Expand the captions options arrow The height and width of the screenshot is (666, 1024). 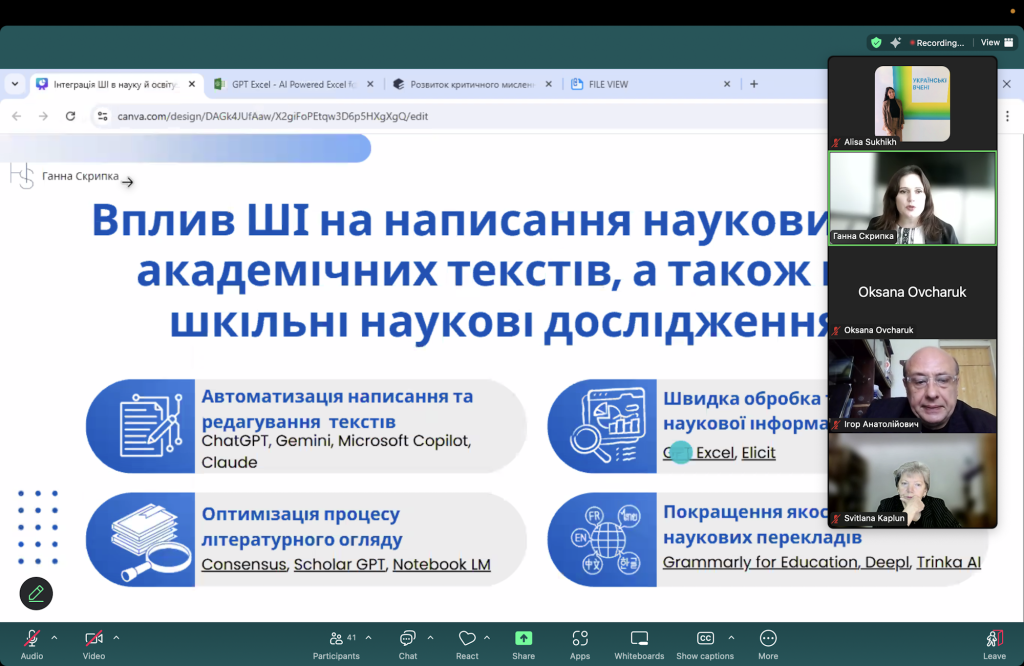click(x=731, y=638)
